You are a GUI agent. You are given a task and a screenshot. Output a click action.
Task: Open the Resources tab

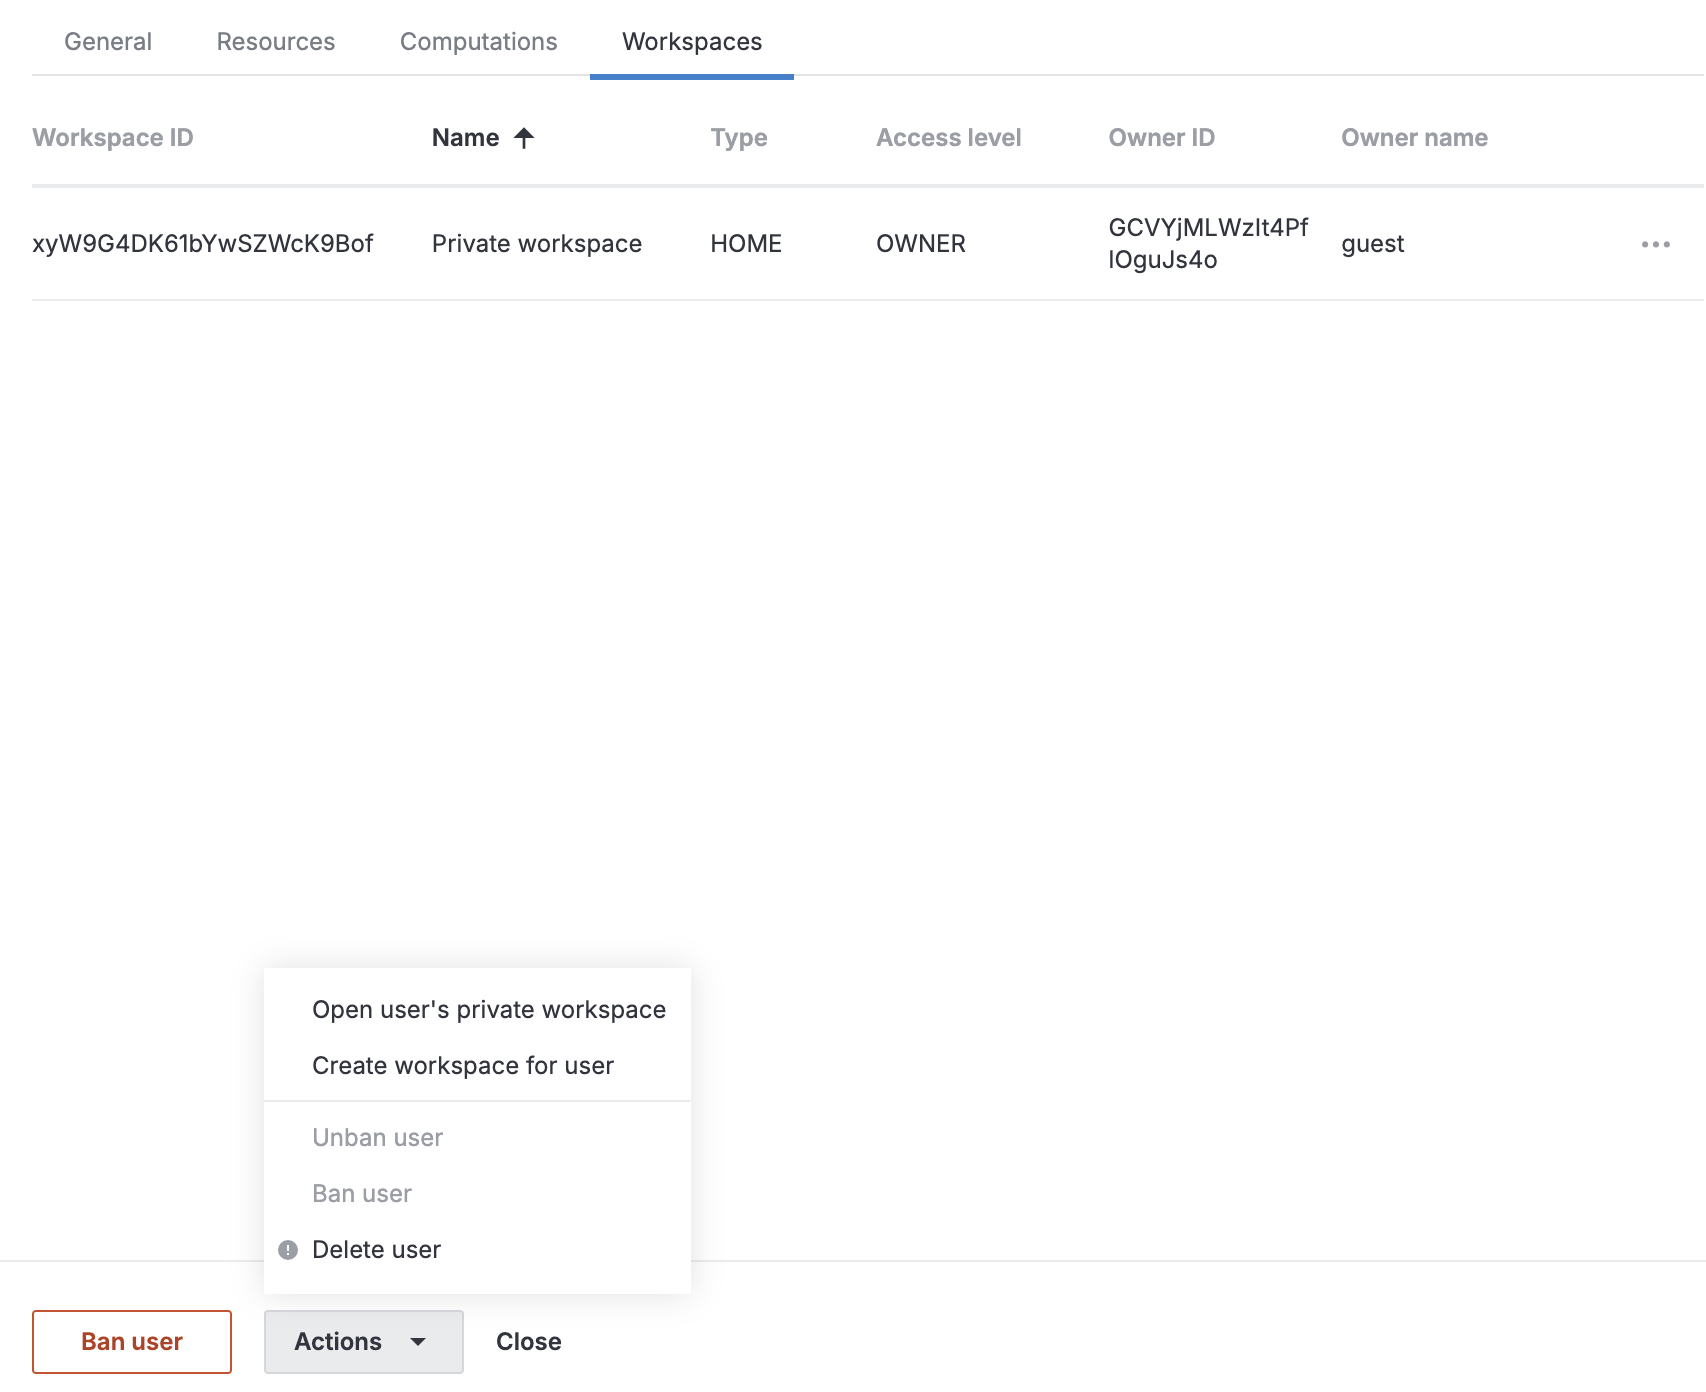pos(275,41)
